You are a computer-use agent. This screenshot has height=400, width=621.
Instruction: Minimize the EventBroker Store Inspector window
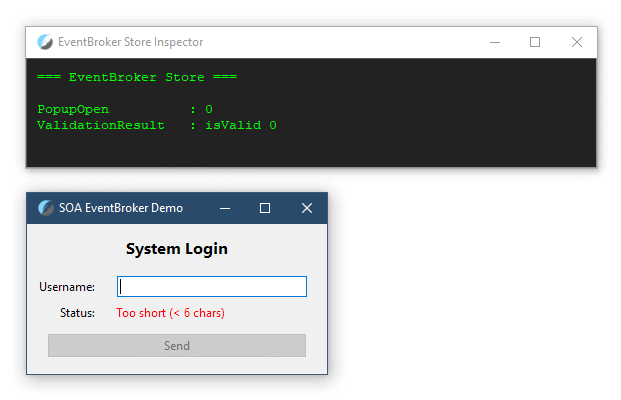pos(495,42)
